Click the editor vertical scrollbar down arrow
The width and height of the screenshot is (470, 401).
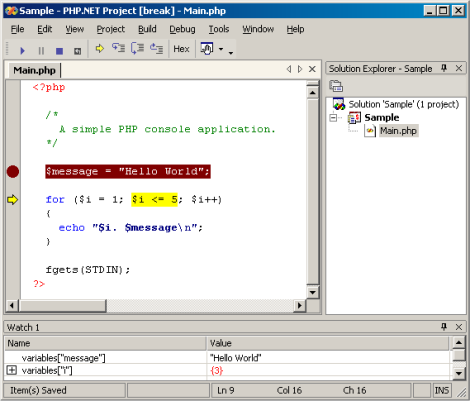click(x=312, y=293)
